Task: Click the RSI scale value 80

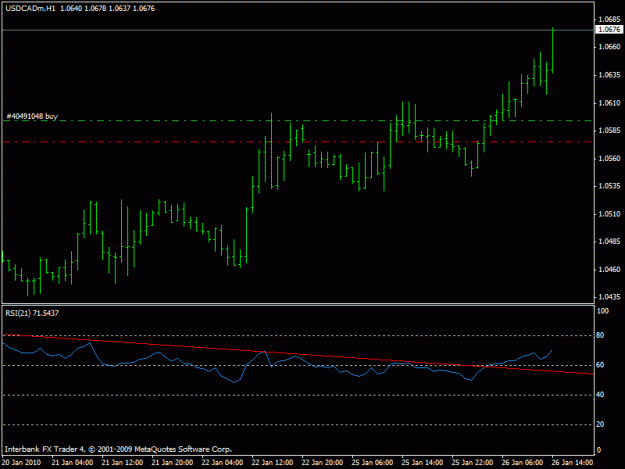Action: [x=600, y=335]
